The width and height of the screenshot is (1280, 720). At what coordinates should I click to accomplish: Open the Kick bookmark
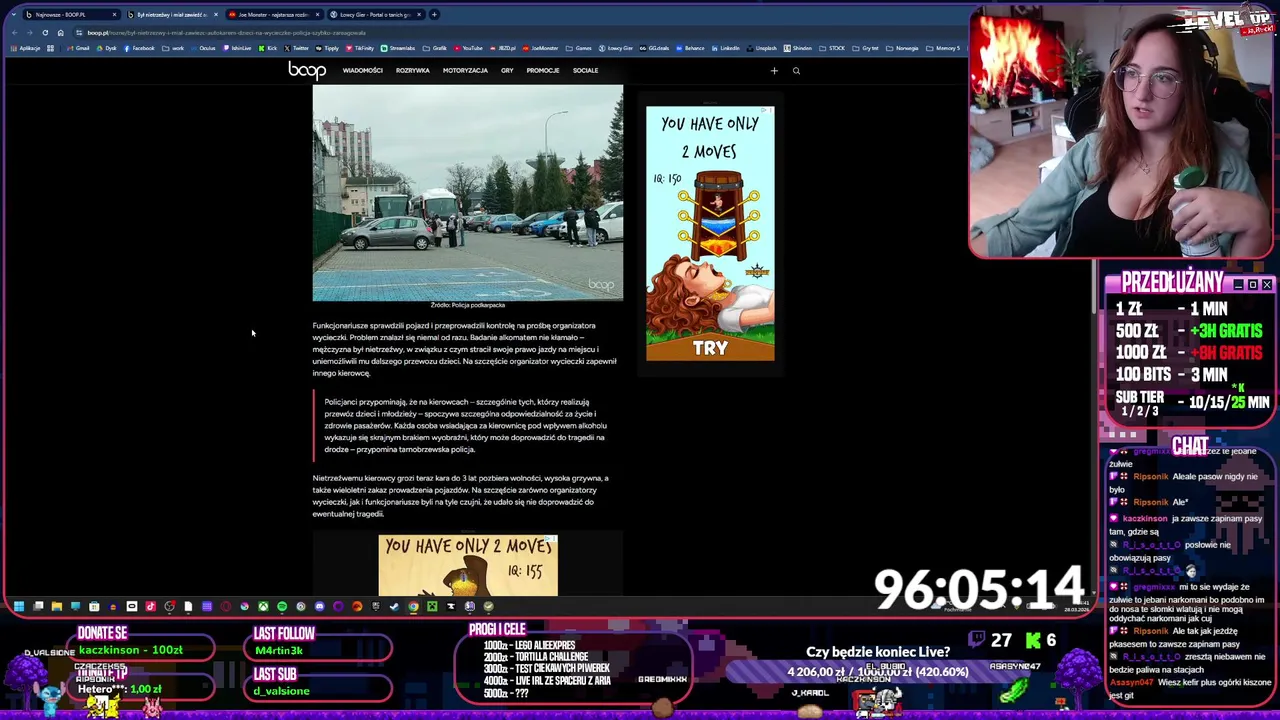(x=267, y=48)
